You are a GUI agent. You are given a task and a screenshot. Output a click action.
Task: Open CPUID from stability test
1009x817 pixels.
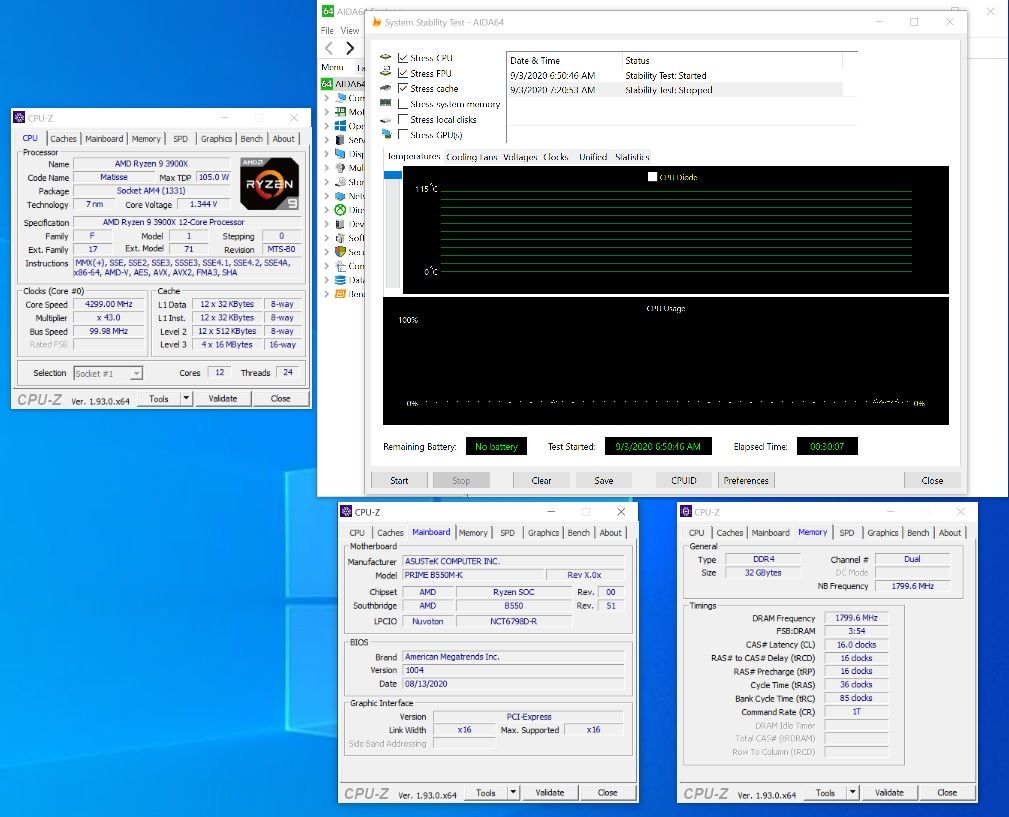tap(683, 481)
